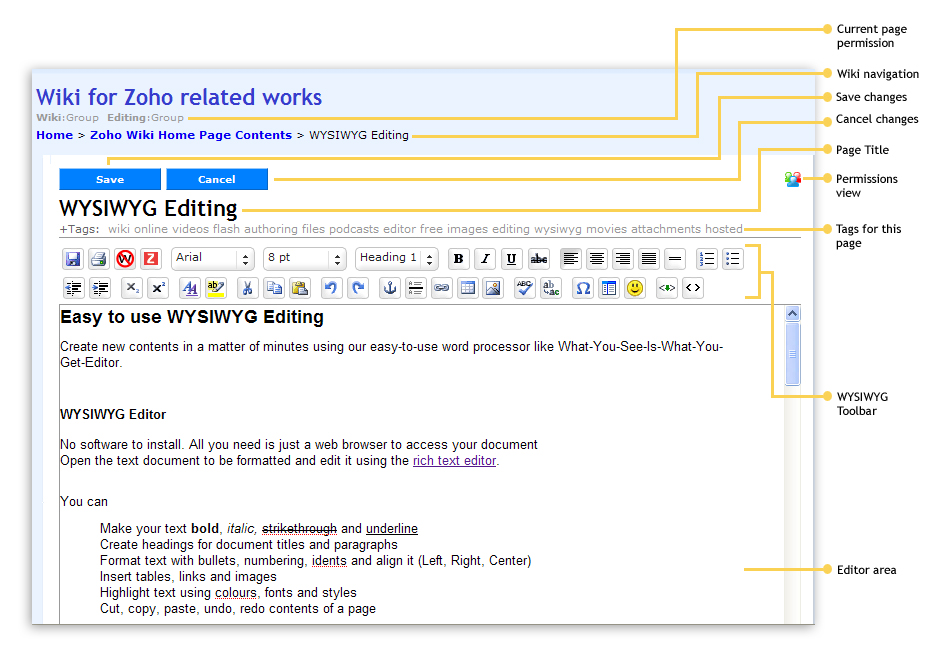Toggle strikethrough formatting
Screen dimensions: 950x656
539,259
